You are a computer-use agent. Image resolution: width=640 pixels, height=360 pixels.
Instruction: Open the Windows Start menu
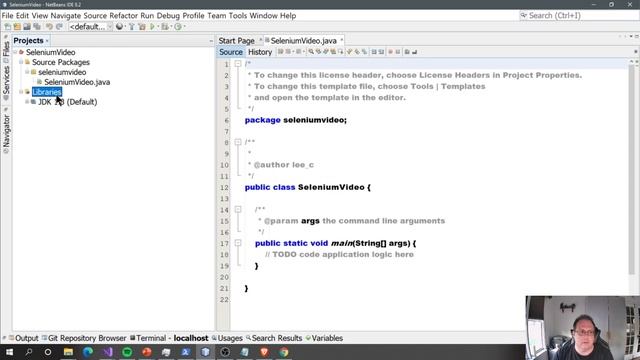[x=9, y=352]
